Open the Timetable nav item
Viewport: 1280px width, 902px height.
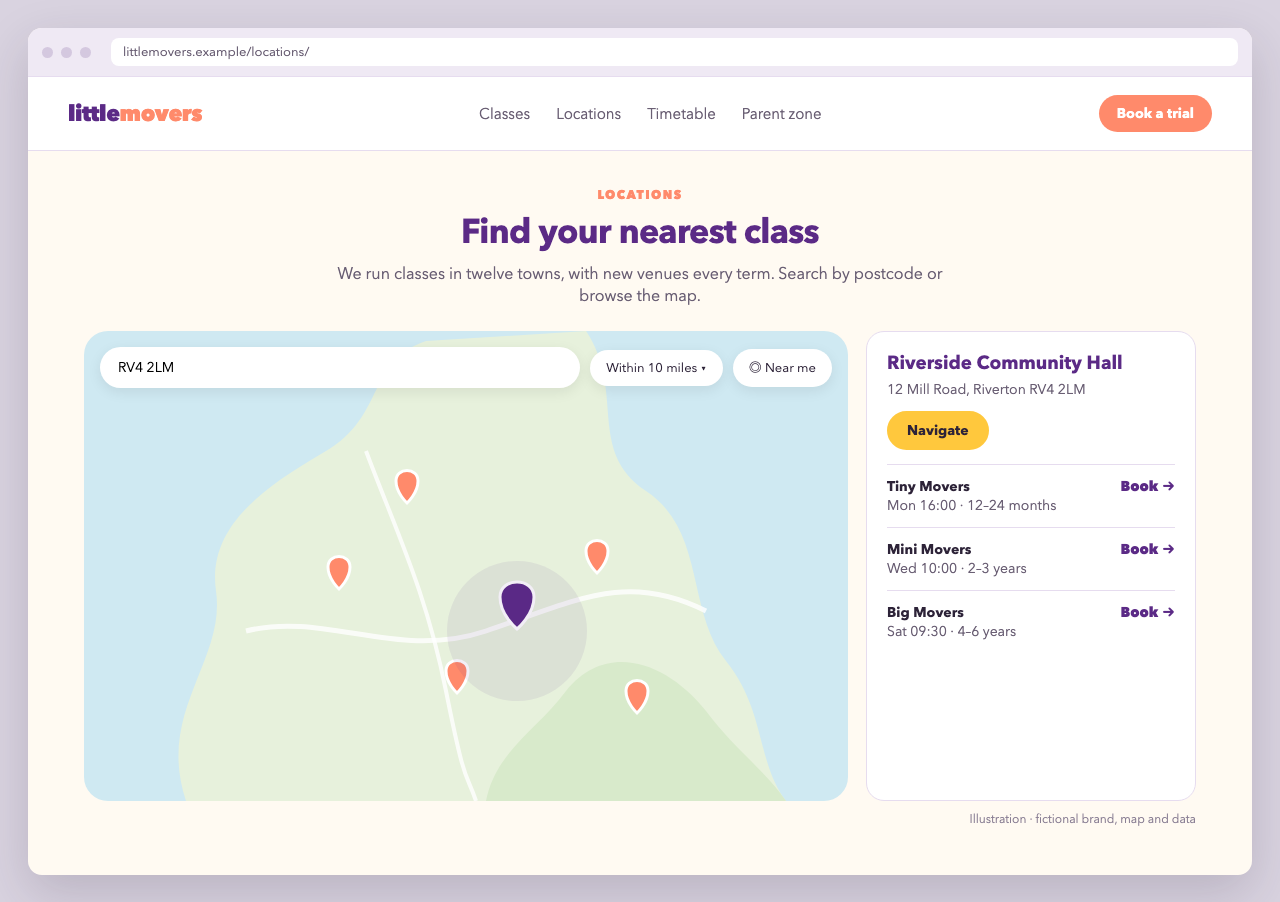click(x=681, y=114)
